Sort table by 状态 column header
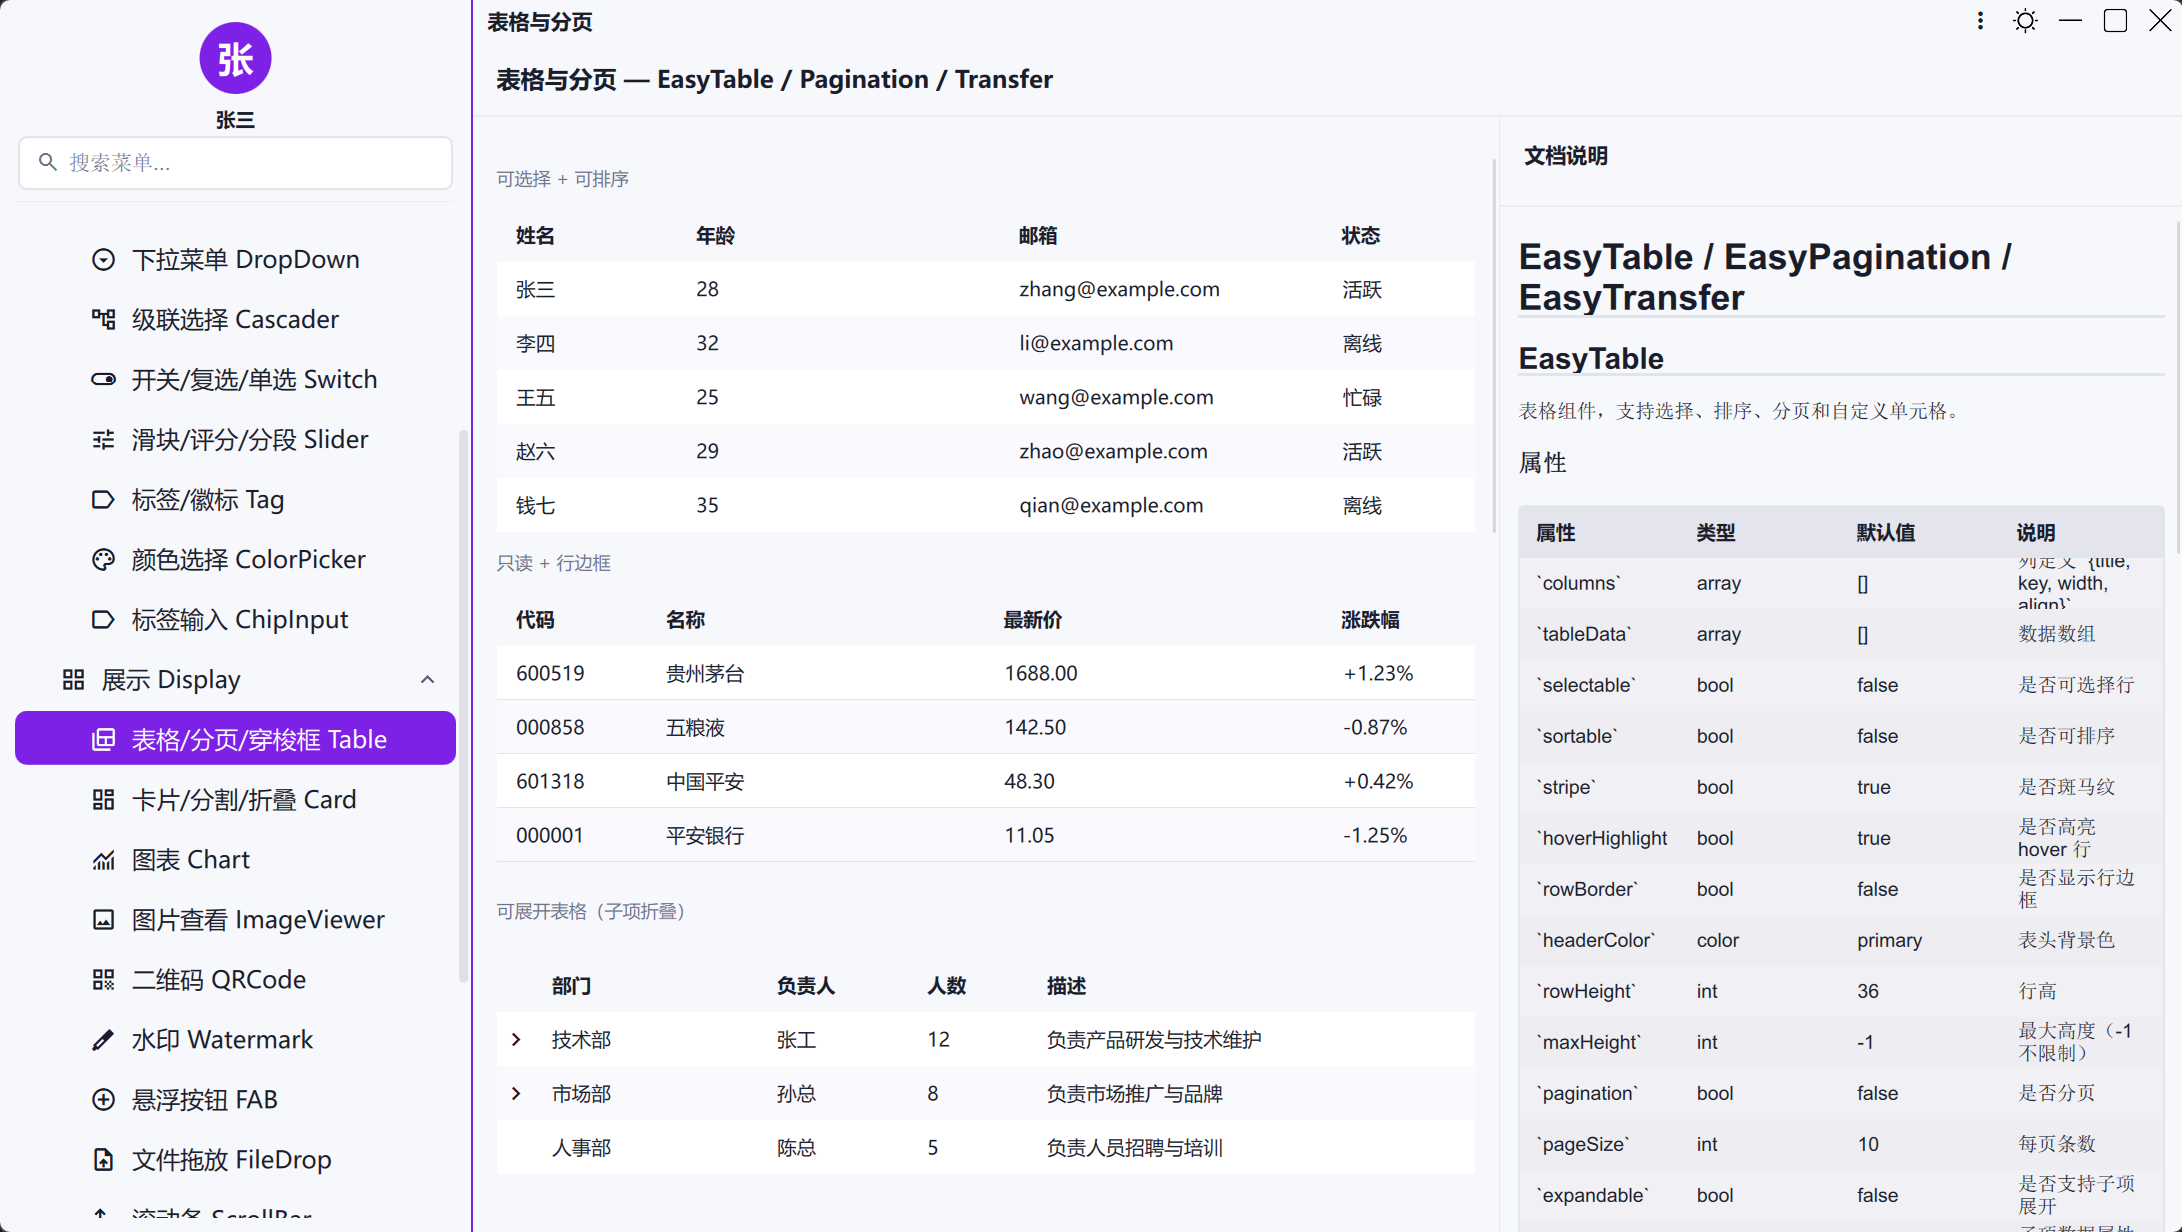 point(1361,236)
